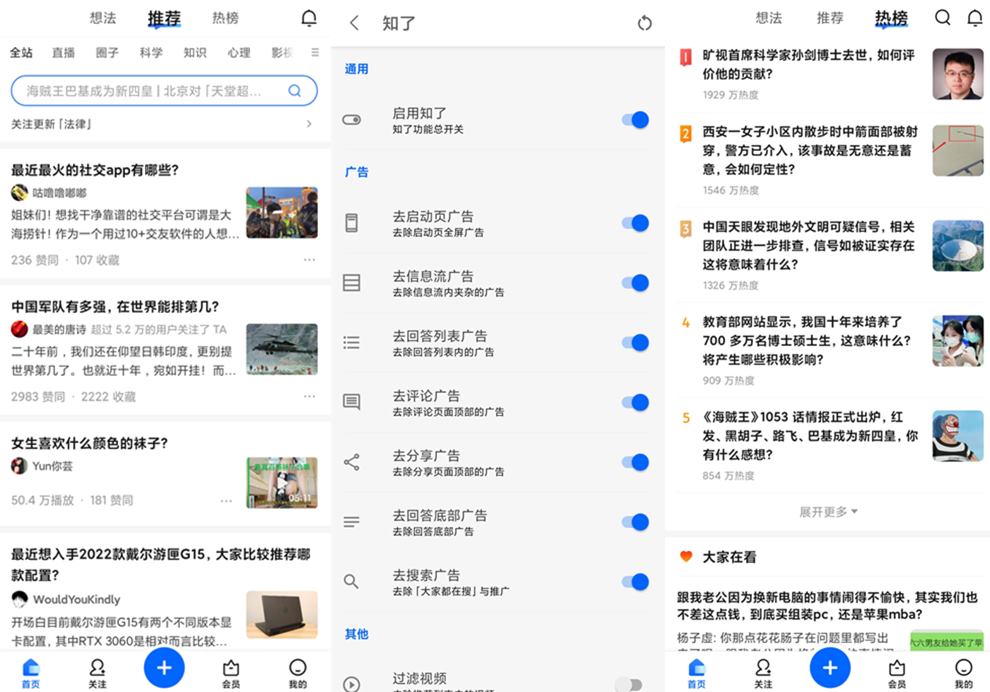Toggle 启用知了 master switch

coord(633,119)
